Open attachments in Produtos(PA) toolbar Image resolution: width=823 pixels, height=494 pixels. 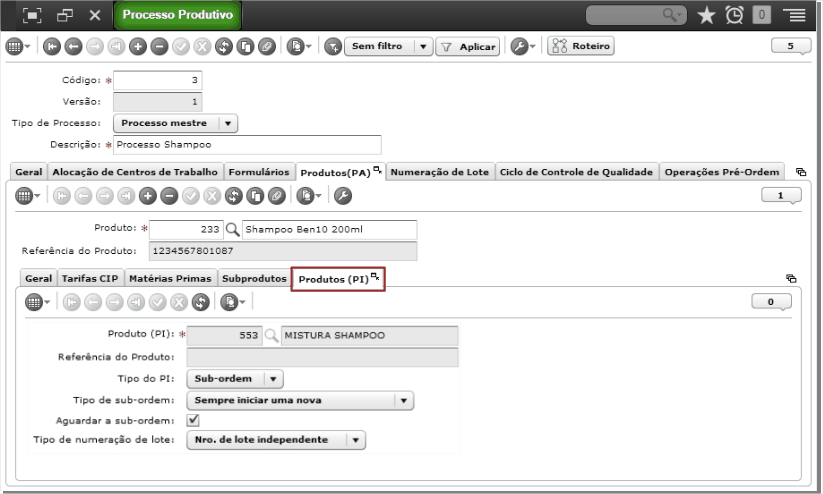[277, 196]
